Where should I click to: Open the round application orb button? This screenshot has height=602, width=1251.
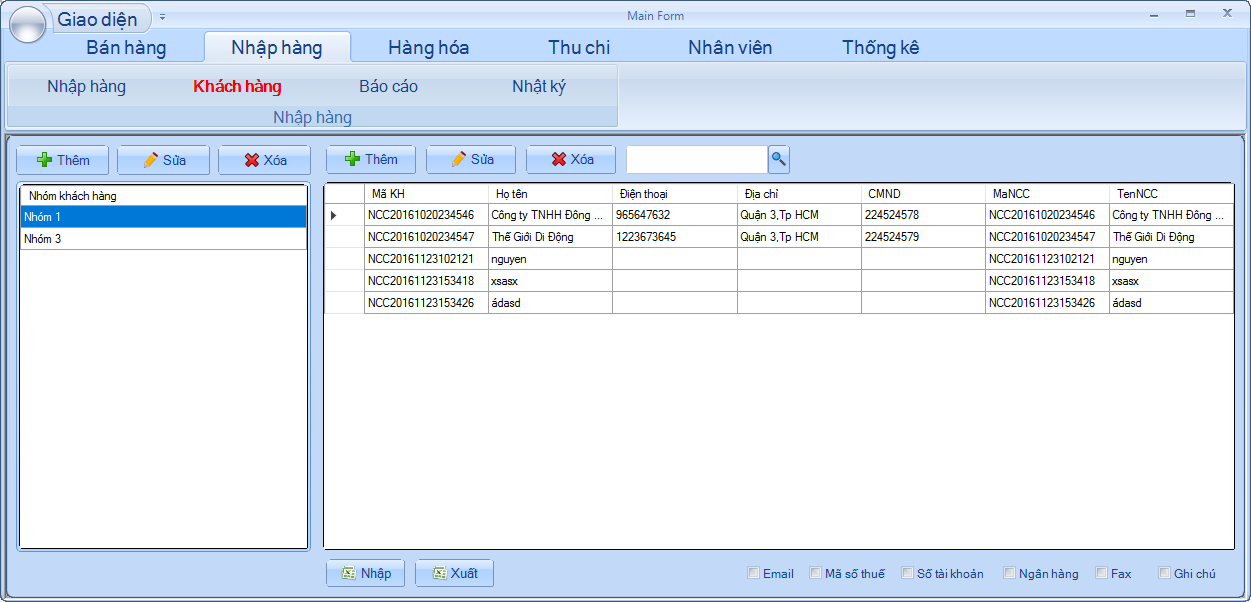pyautogui.click(x=27, y=24)
